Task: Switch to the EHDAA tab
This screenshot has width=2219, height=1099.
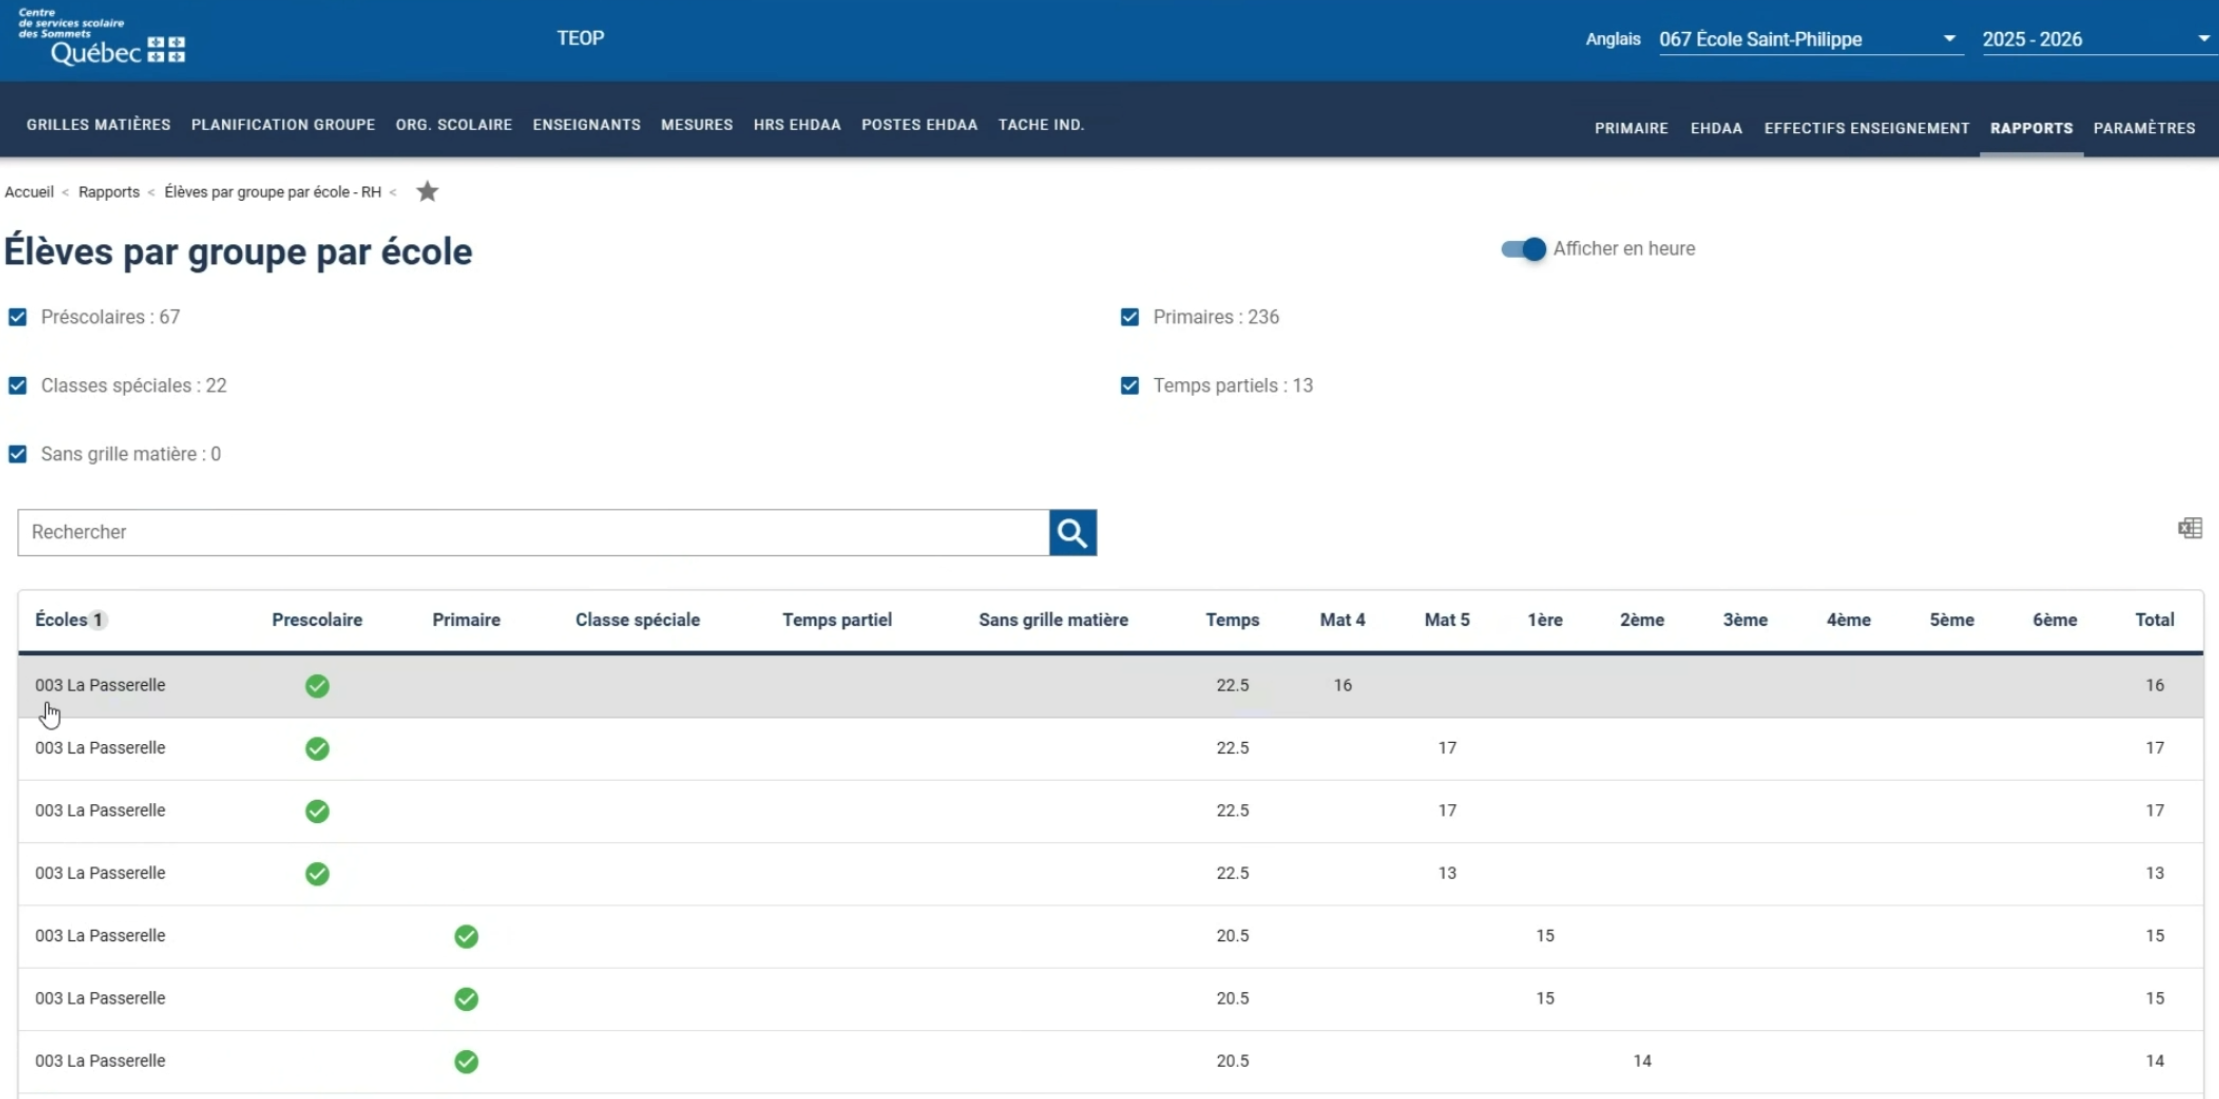Action: [x=1716, y=128]
